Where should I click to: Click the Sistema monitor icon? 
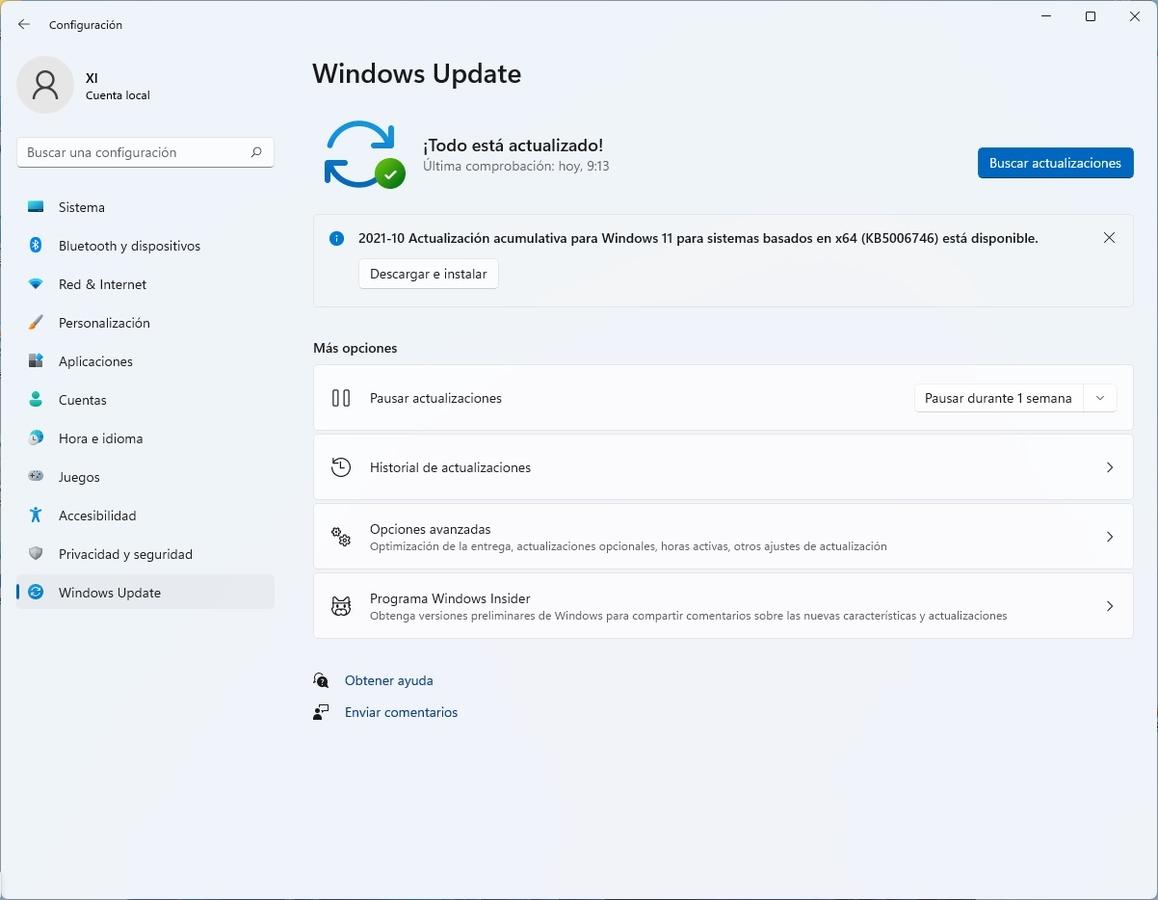pyautogui.click(x=35, y=207)
